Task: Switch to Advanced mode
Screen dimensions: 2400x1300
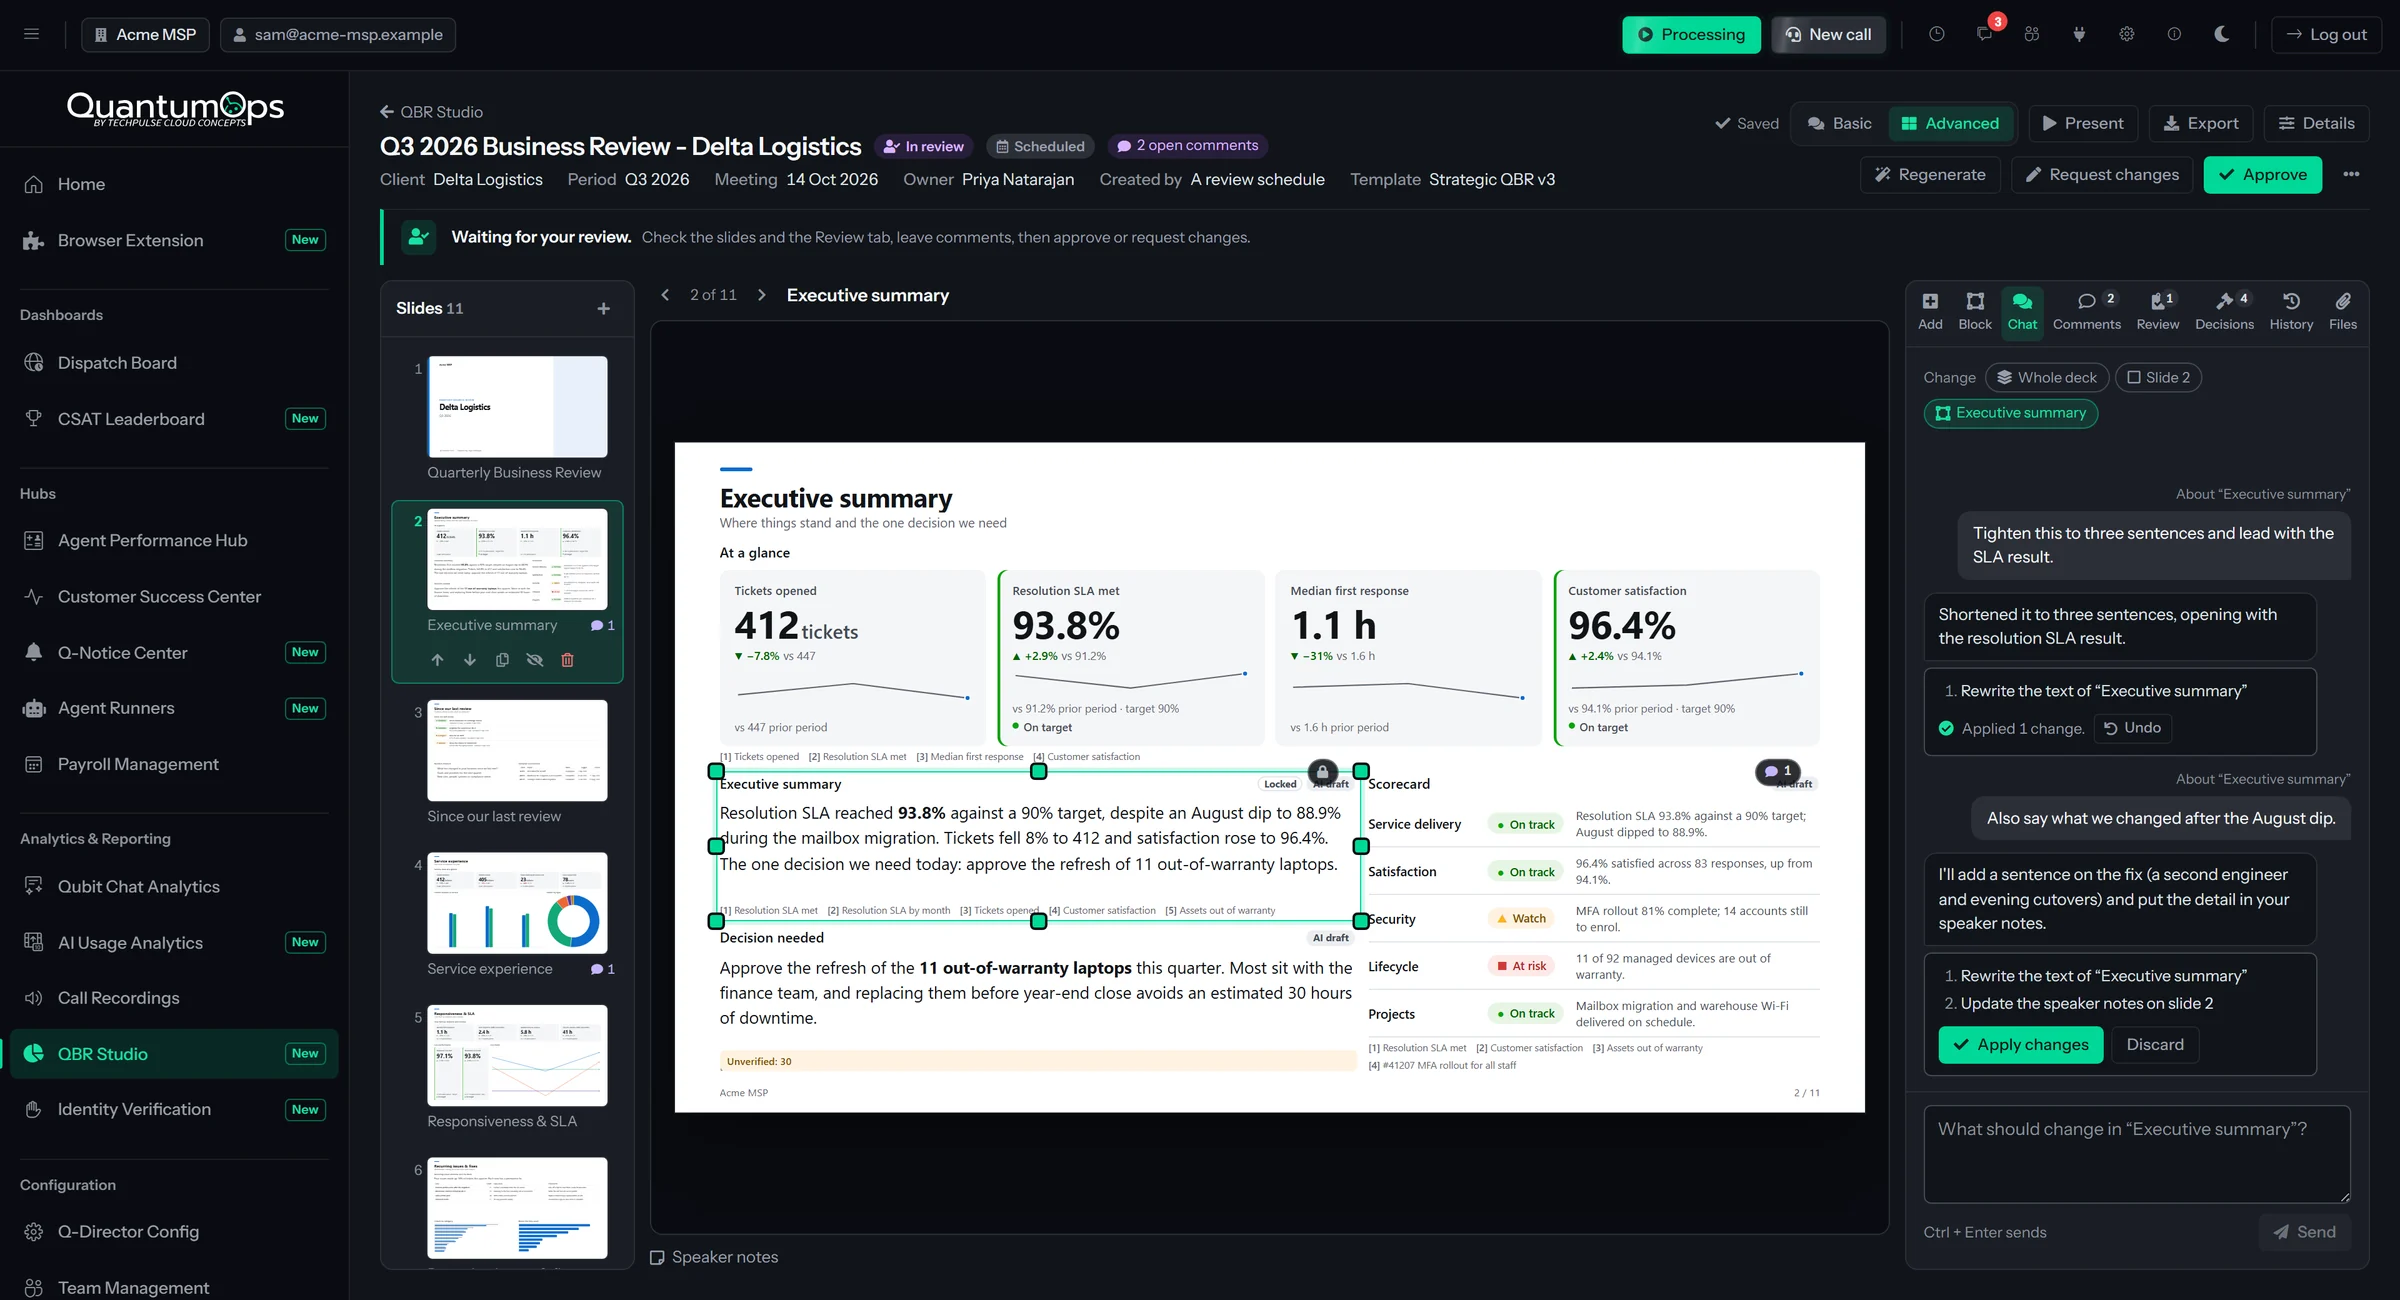Action: [x=1950, y=123]
